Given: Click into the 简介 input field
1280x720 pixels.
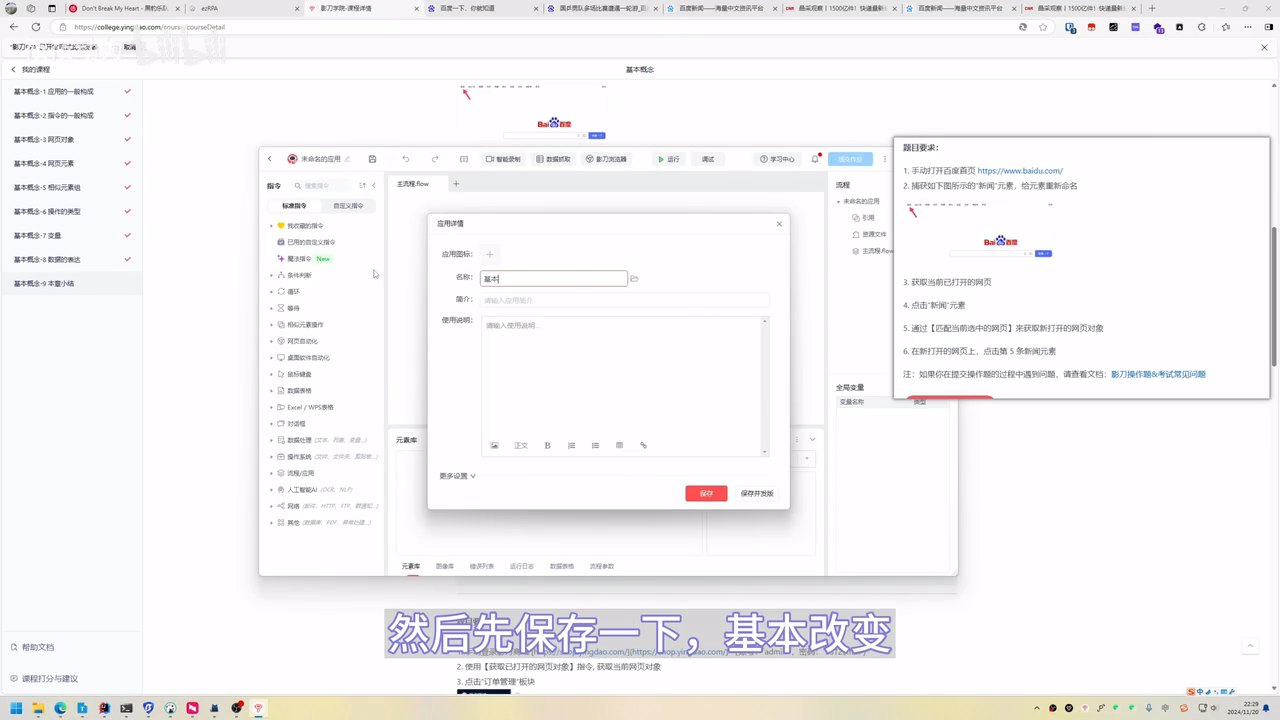Looking at the screenshot, I should point(625,300).
